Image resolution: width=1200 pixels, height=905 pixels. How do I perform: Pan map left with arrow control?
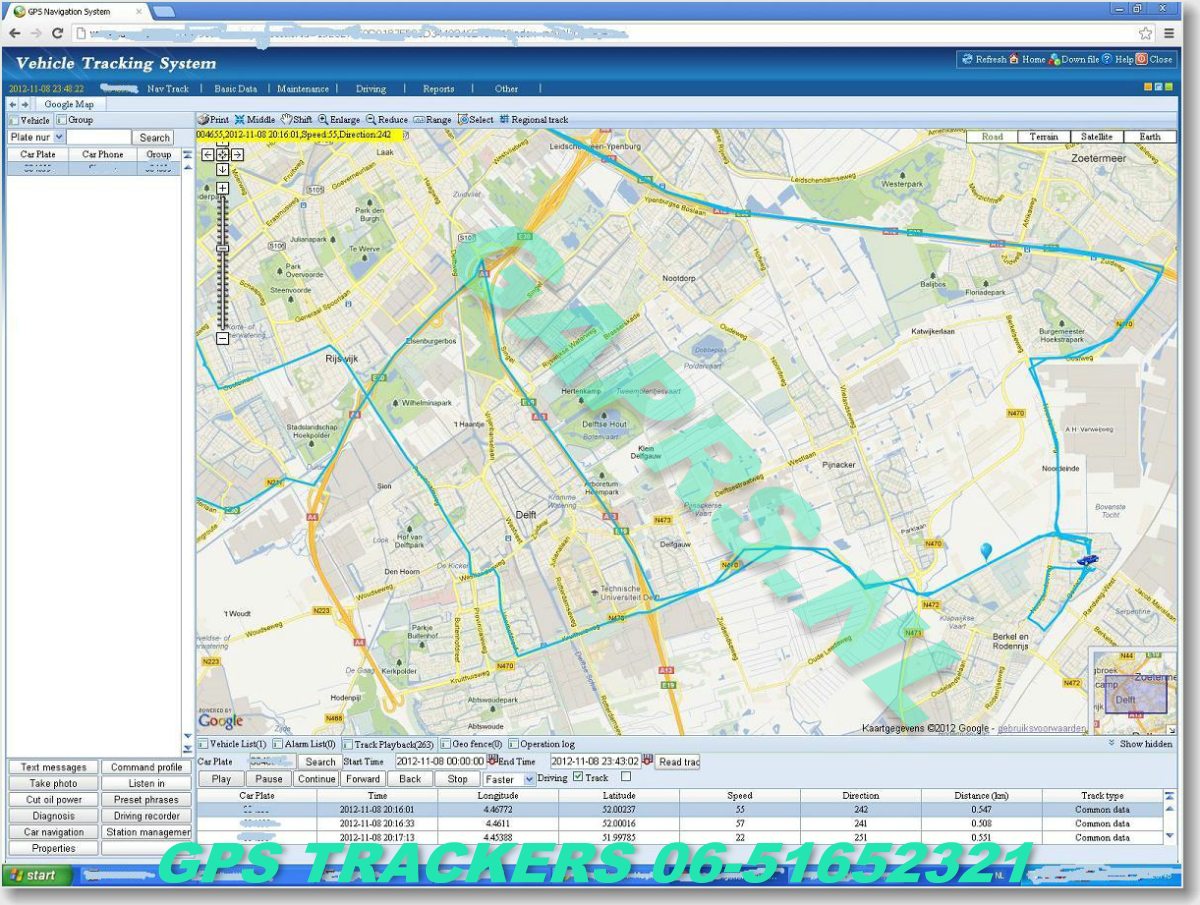click(208, 154)
